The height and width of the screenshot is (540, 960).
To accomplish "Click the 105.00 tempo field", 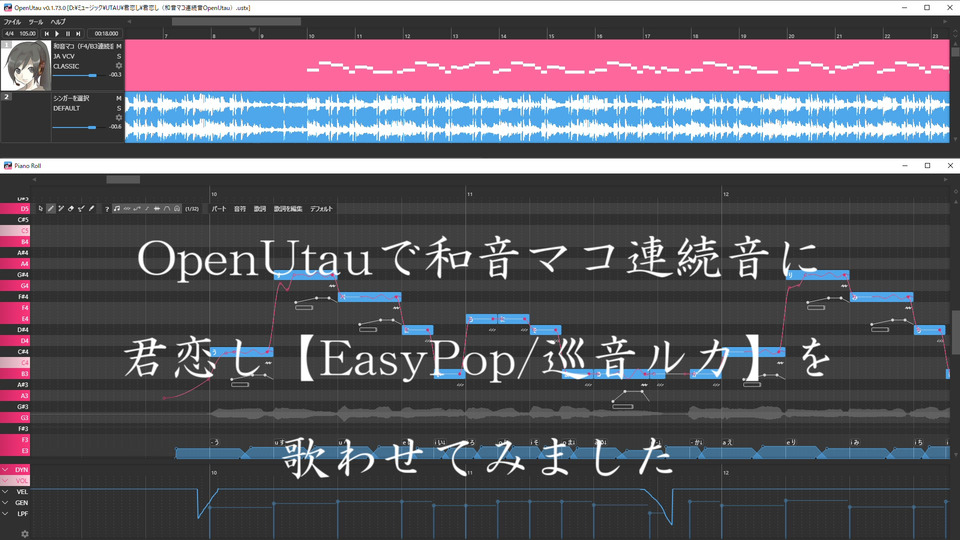I will (x=27, y=34).
